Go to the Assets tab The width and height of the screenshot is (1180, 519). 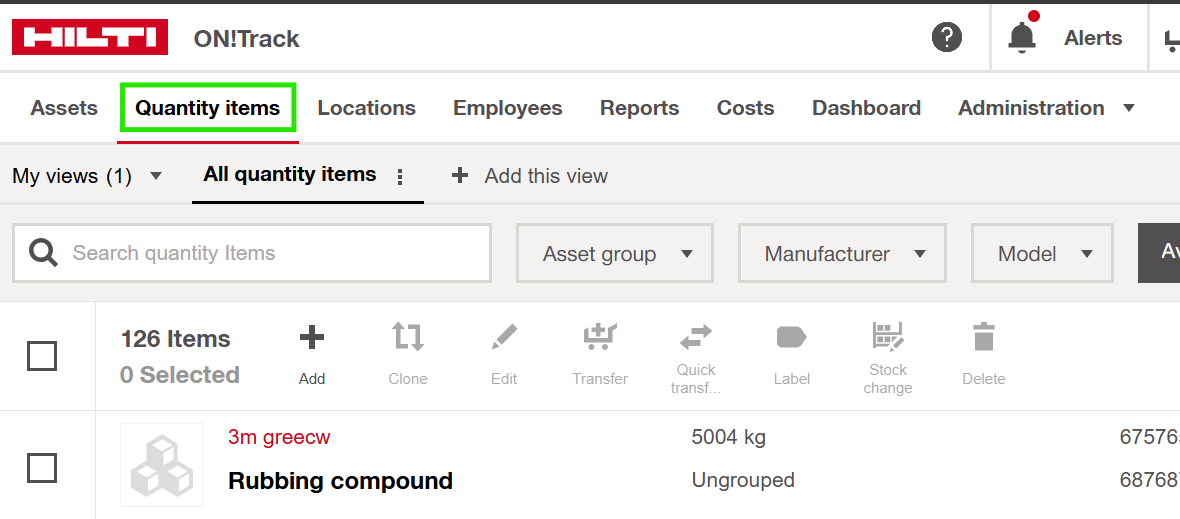pyautogui.click(x=64, y=108)
